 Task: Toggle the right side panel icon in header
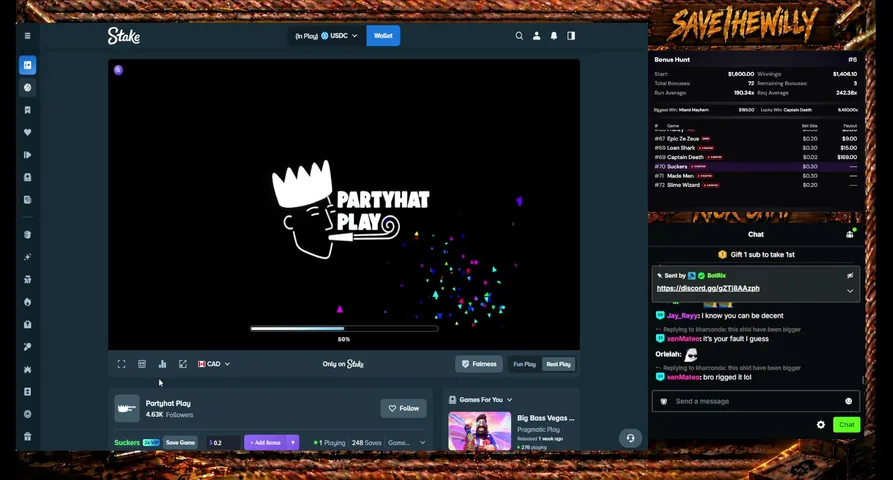pyautogui.click(x=571, y=35)
